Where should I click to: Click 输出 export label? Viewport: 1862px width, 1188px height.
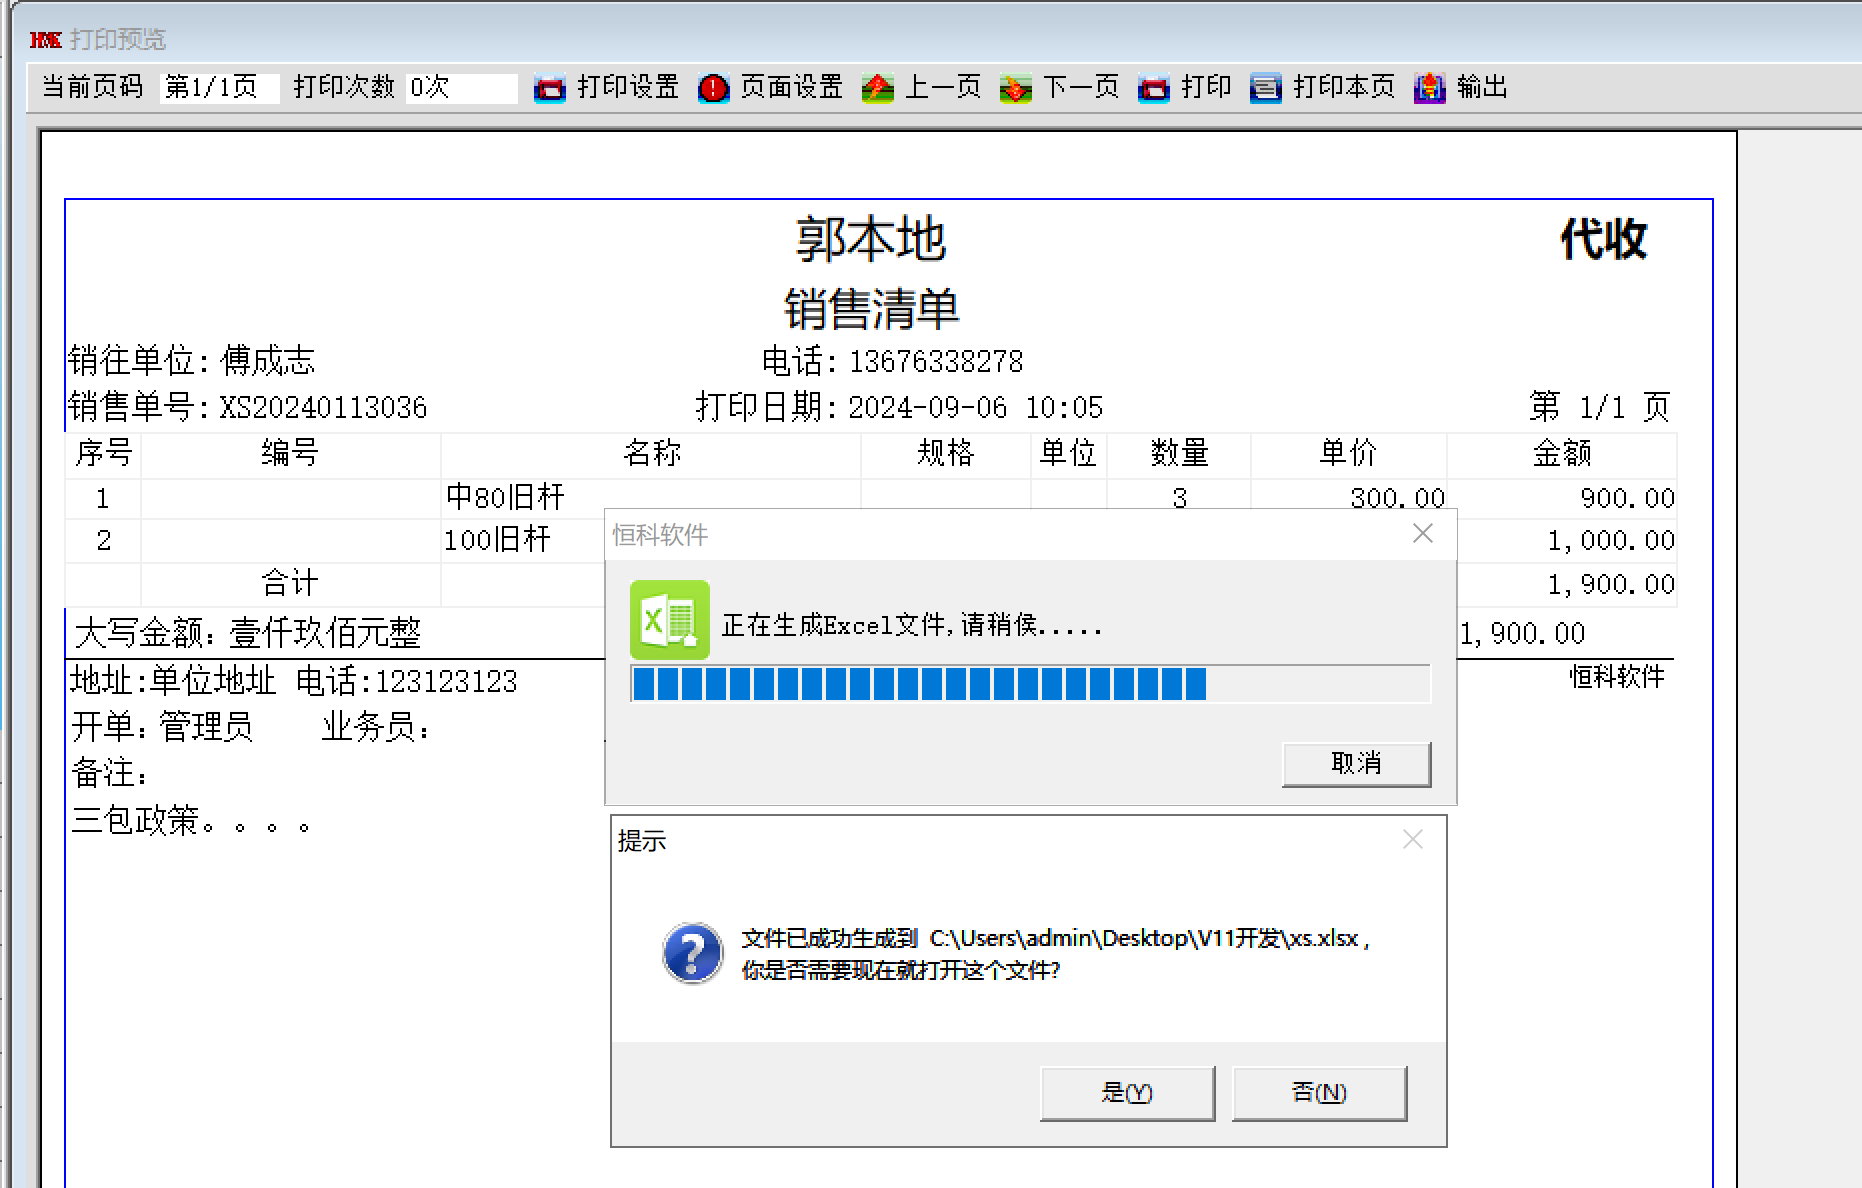click(1482, 87)
